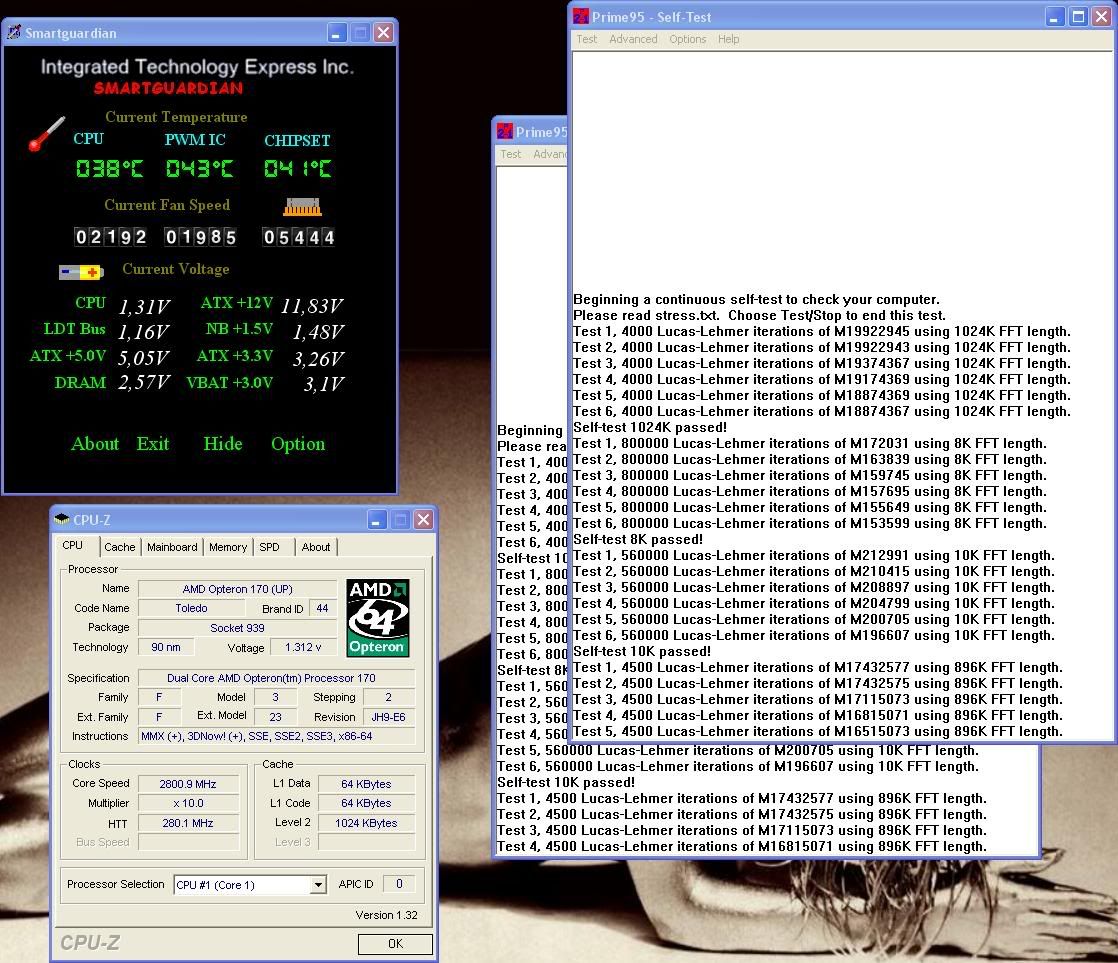Click the fan speed counter 05444
1118x963 pixels.
tap(298, 237)
